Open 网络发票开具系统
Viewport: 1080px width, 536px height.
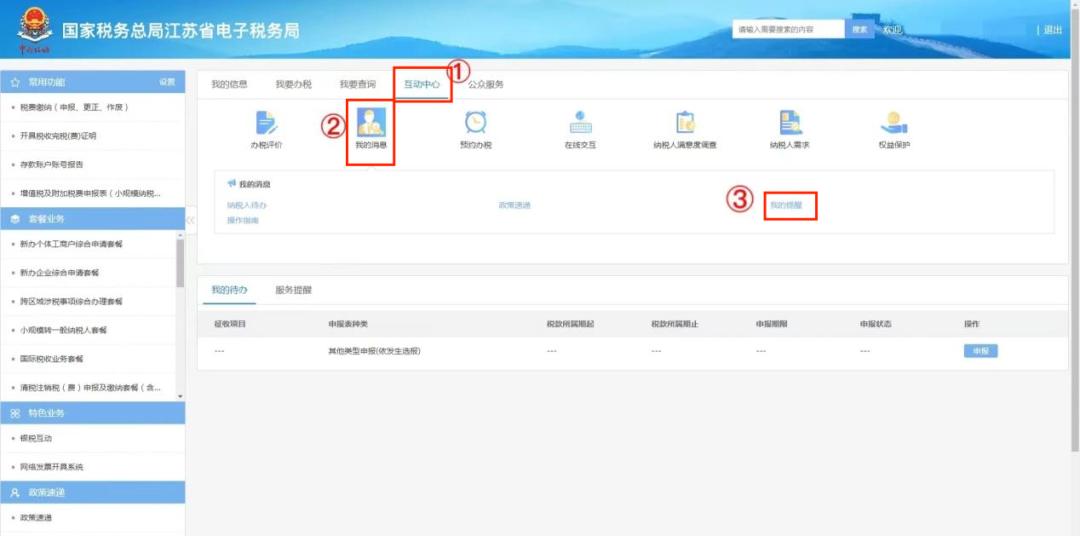pyautogui.click(x=52, y=467)
